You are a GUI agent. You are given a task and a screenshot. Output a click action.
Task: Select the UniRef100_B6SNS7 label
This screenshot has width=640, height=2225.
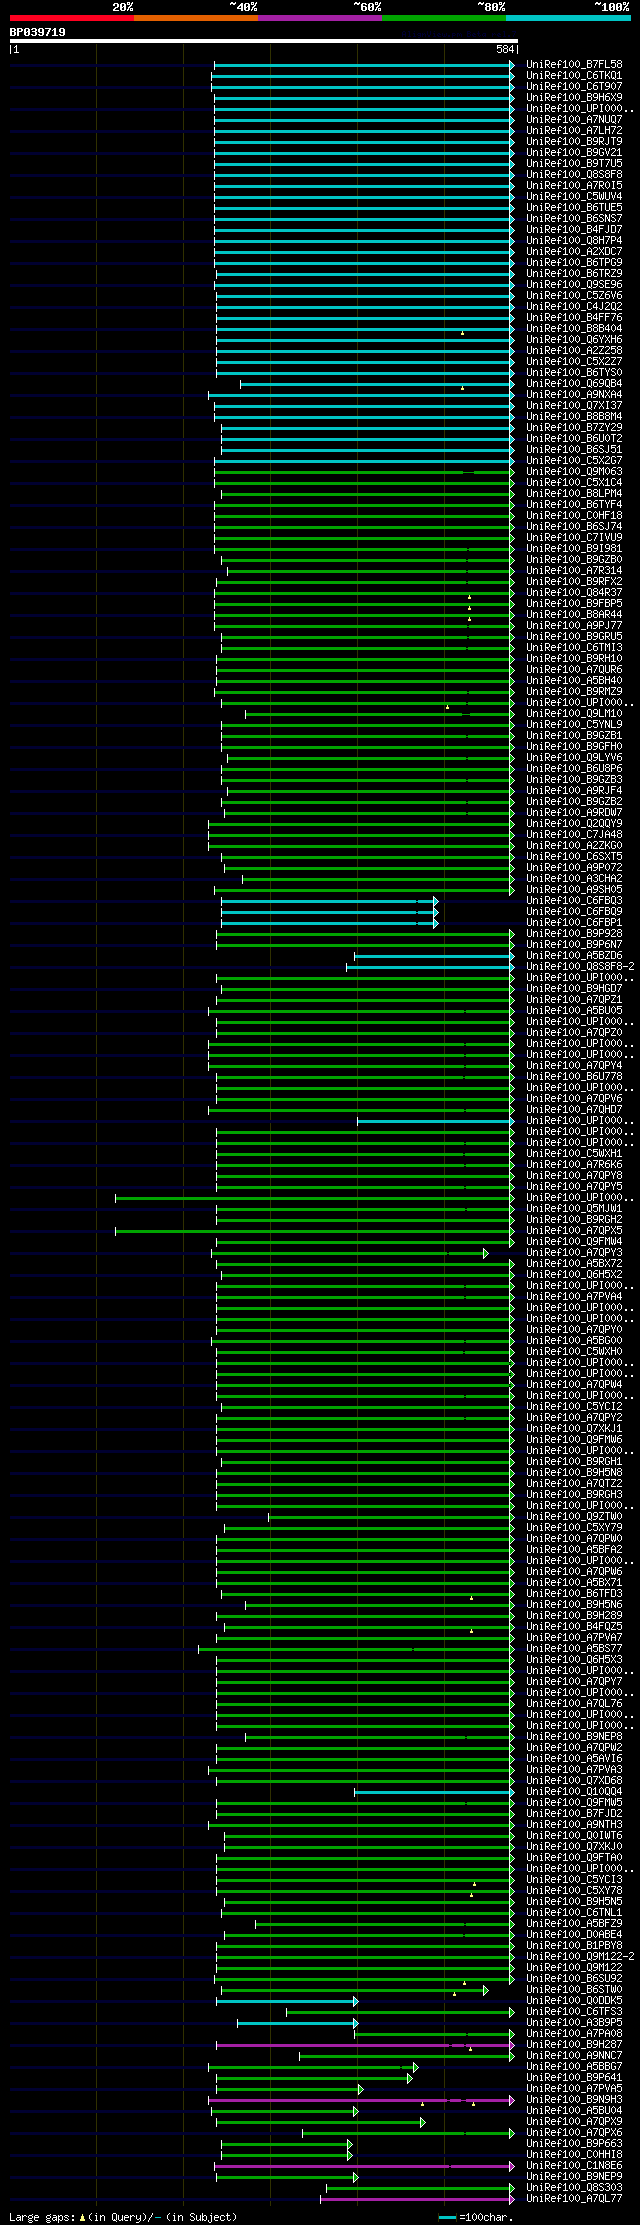(574, 219)
